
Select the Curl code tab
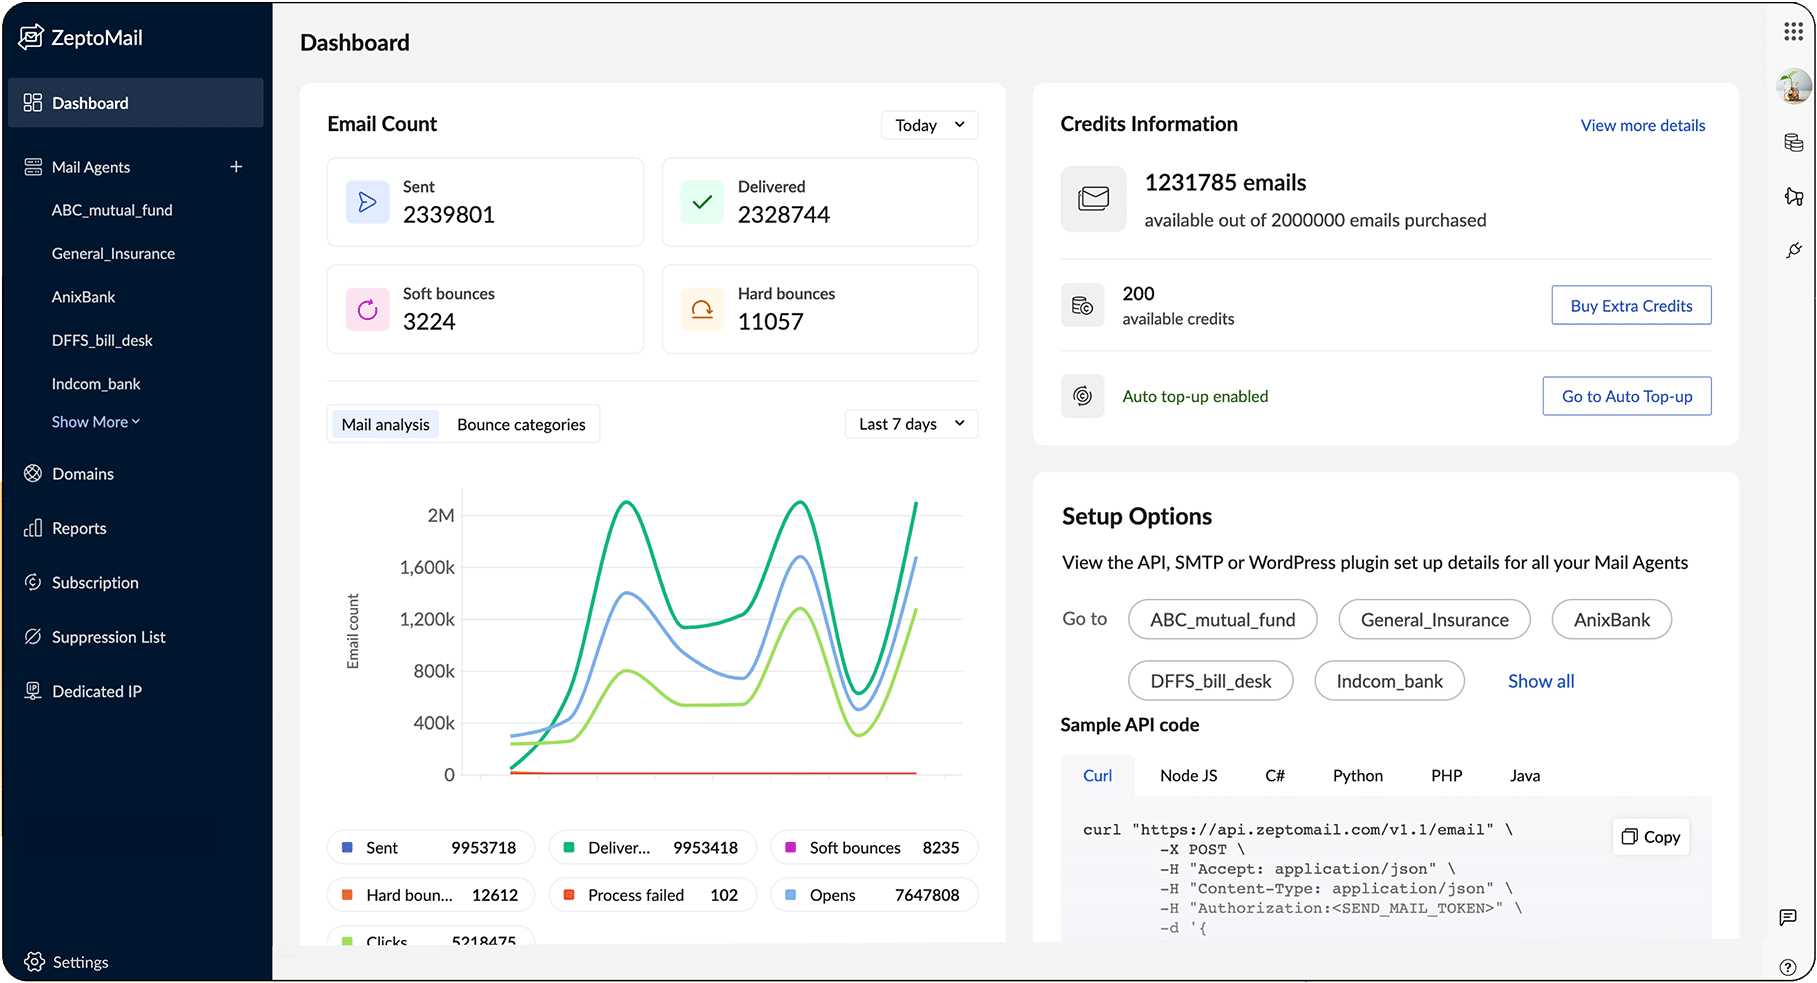pos(1097,776)
